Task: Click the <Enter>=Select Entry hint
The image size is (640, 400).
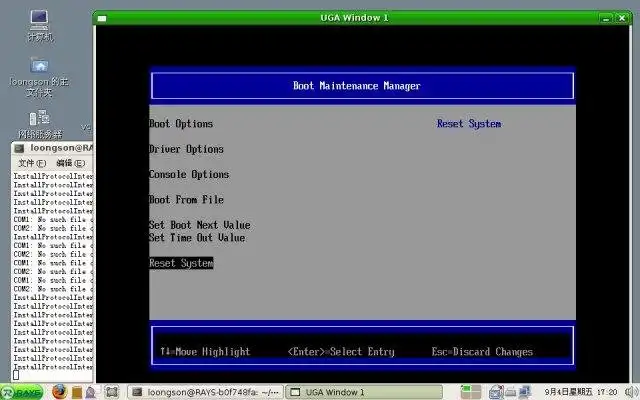Action: 341,351
